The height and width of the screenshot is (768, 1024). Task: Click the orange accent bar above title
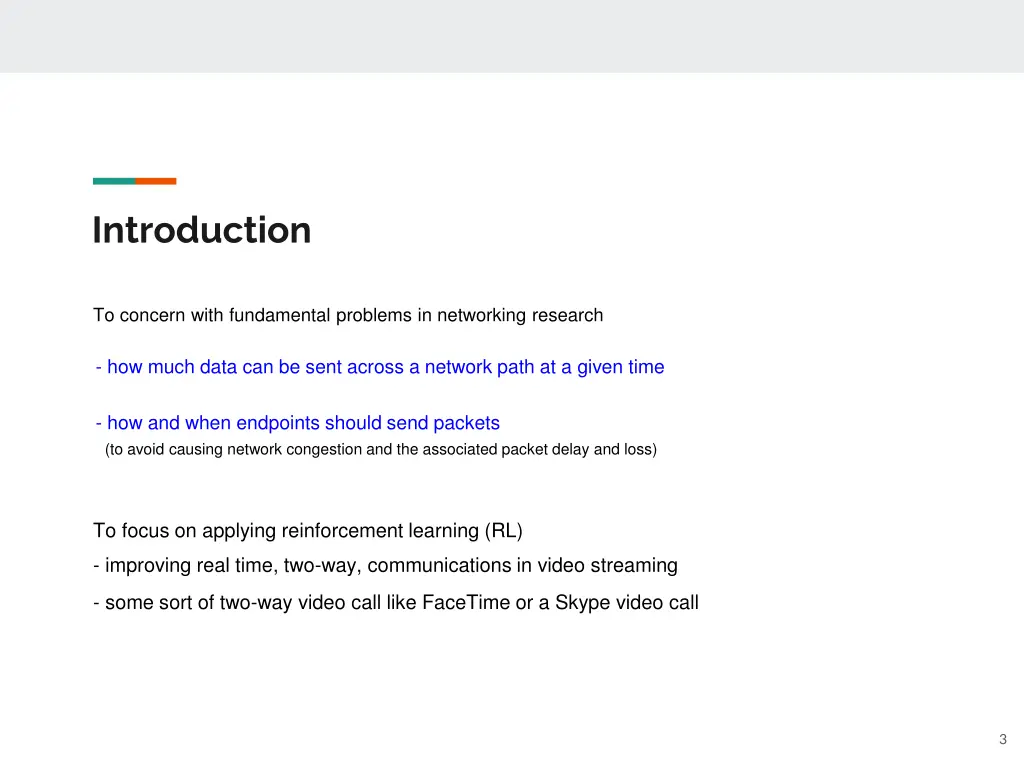[x=156, y=181]
